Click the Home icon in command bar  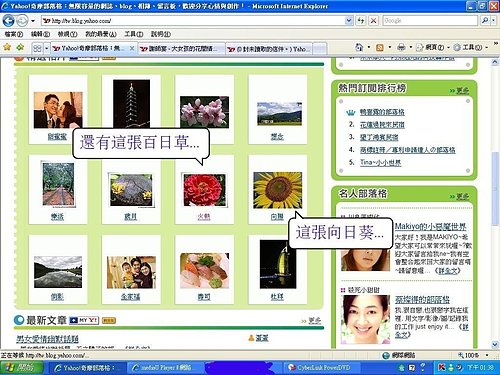tap(359, 47)
